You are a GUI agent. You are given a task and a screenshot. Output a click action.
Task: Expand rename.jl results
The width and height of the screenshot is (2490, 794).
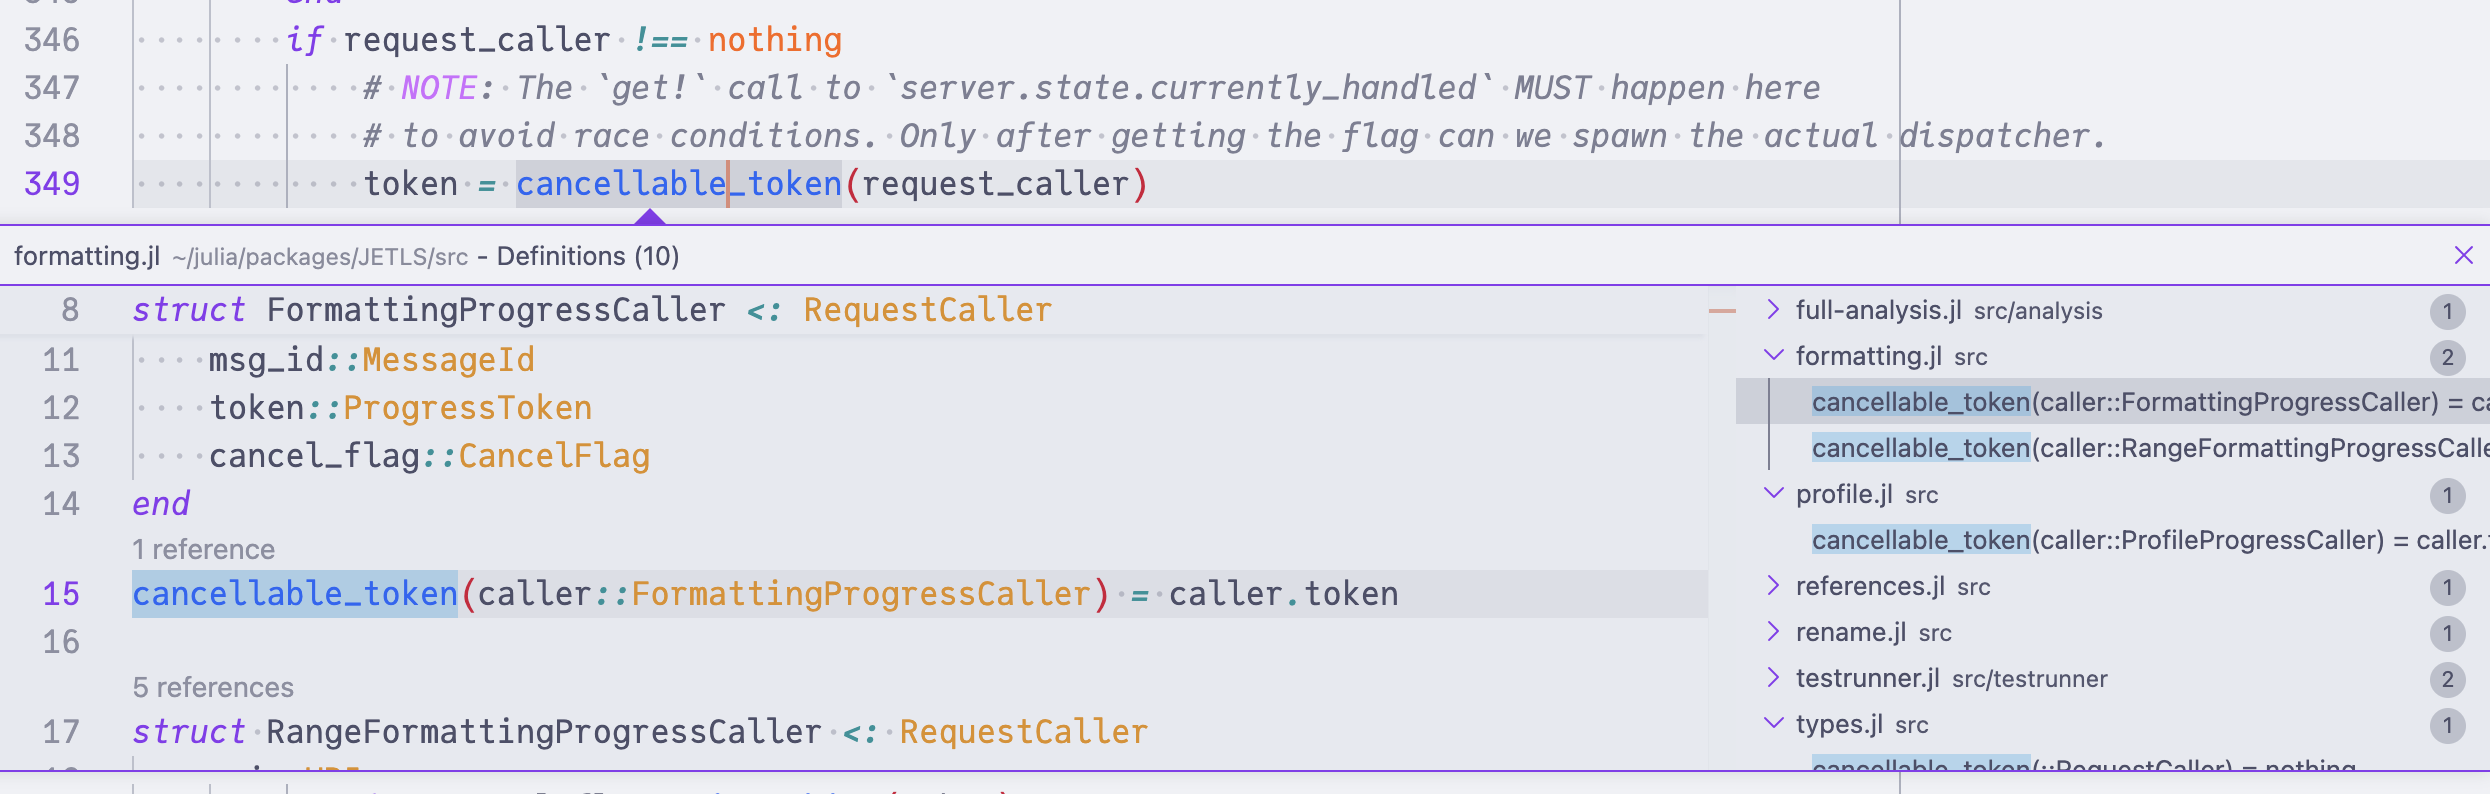pos(1773,632)
